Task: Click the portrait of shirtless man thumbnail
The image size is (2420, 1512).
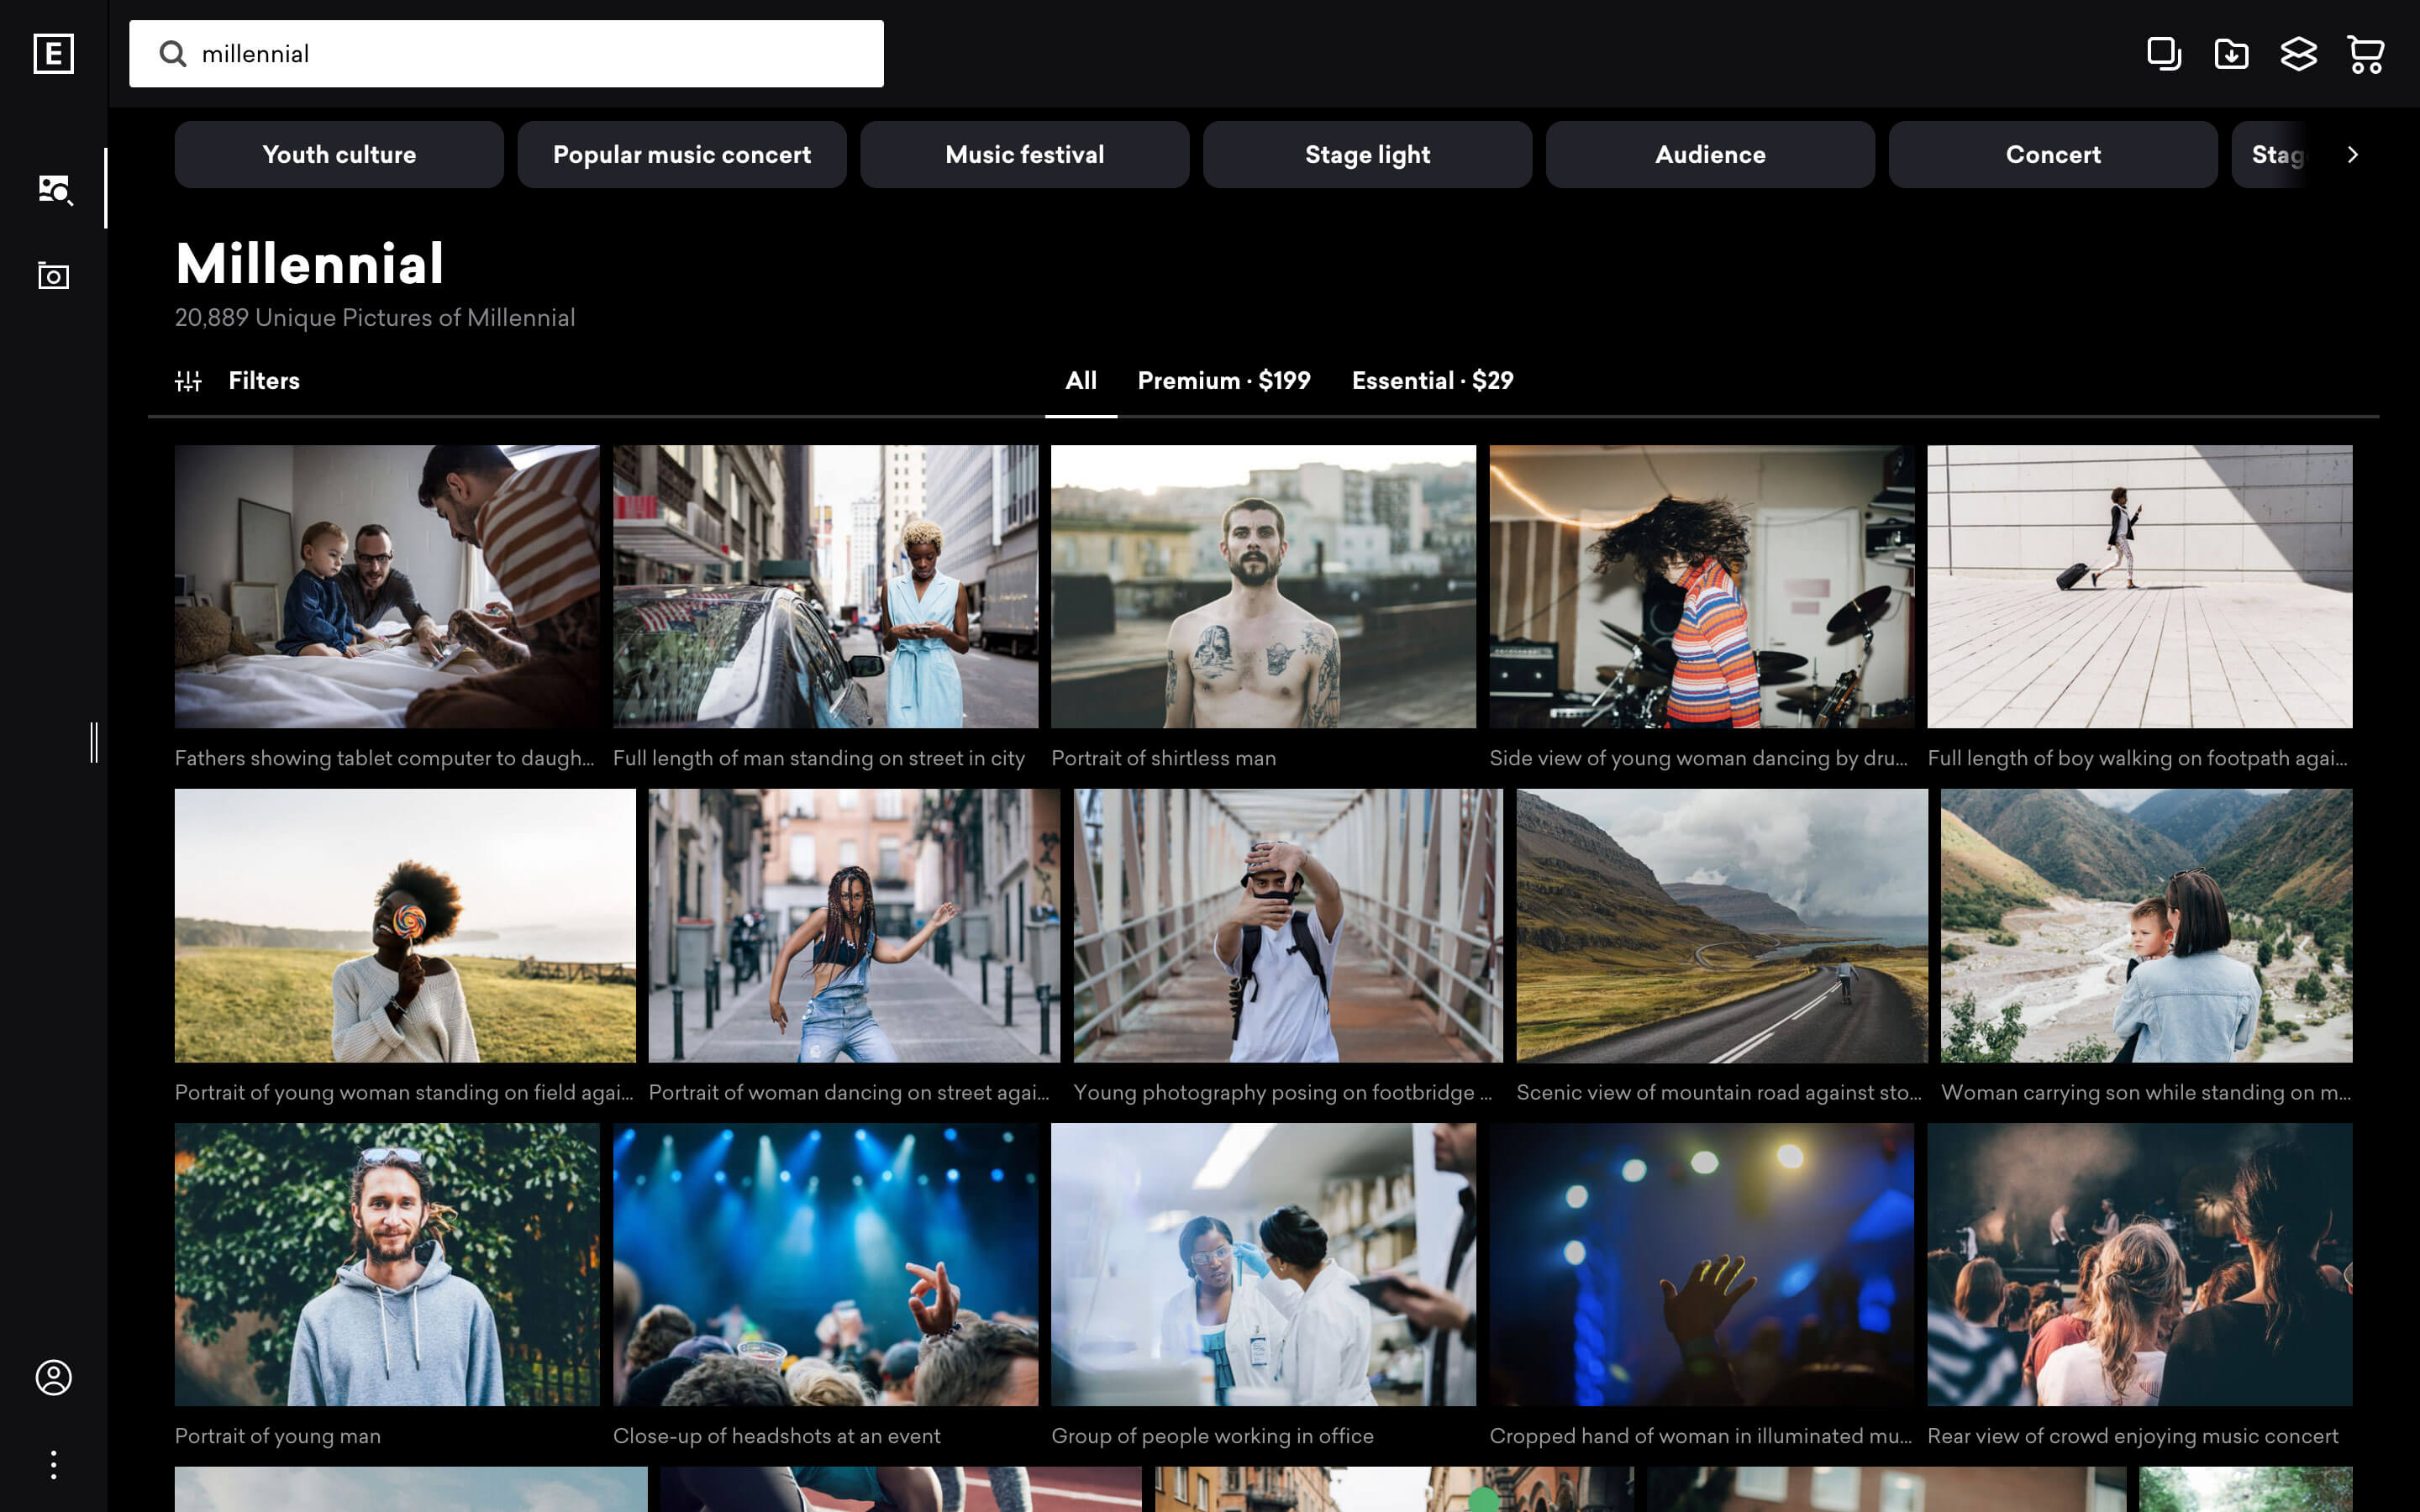Action: point(1263,585)
